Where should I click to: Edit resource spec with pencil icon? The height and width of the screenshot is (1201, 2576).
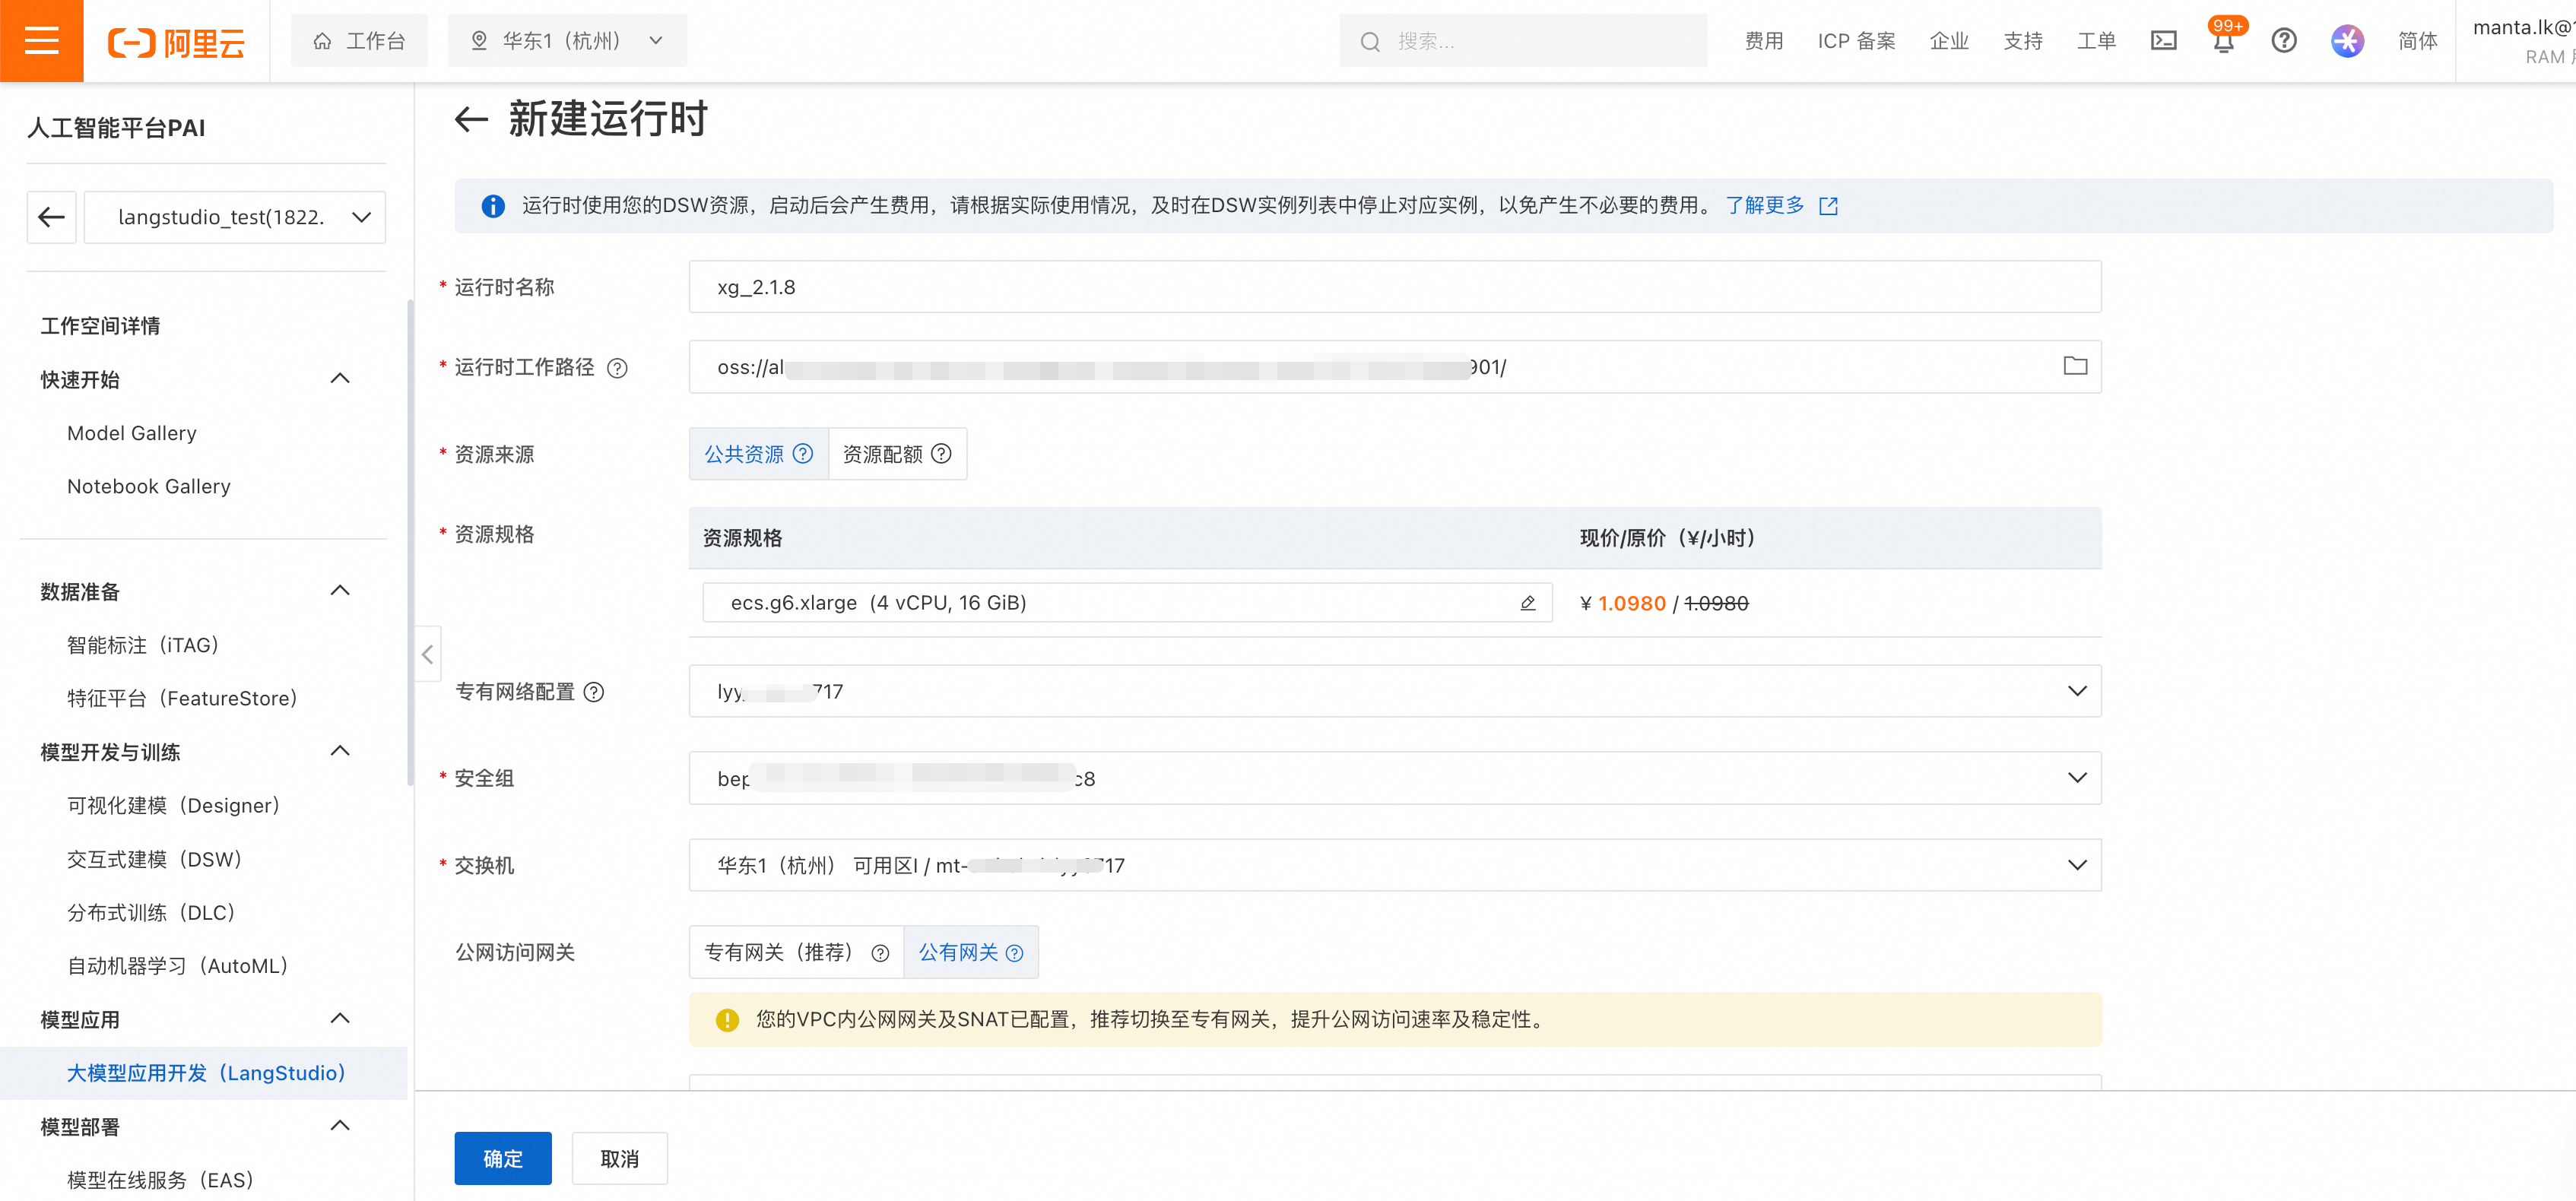click(x=1527, y=603)
